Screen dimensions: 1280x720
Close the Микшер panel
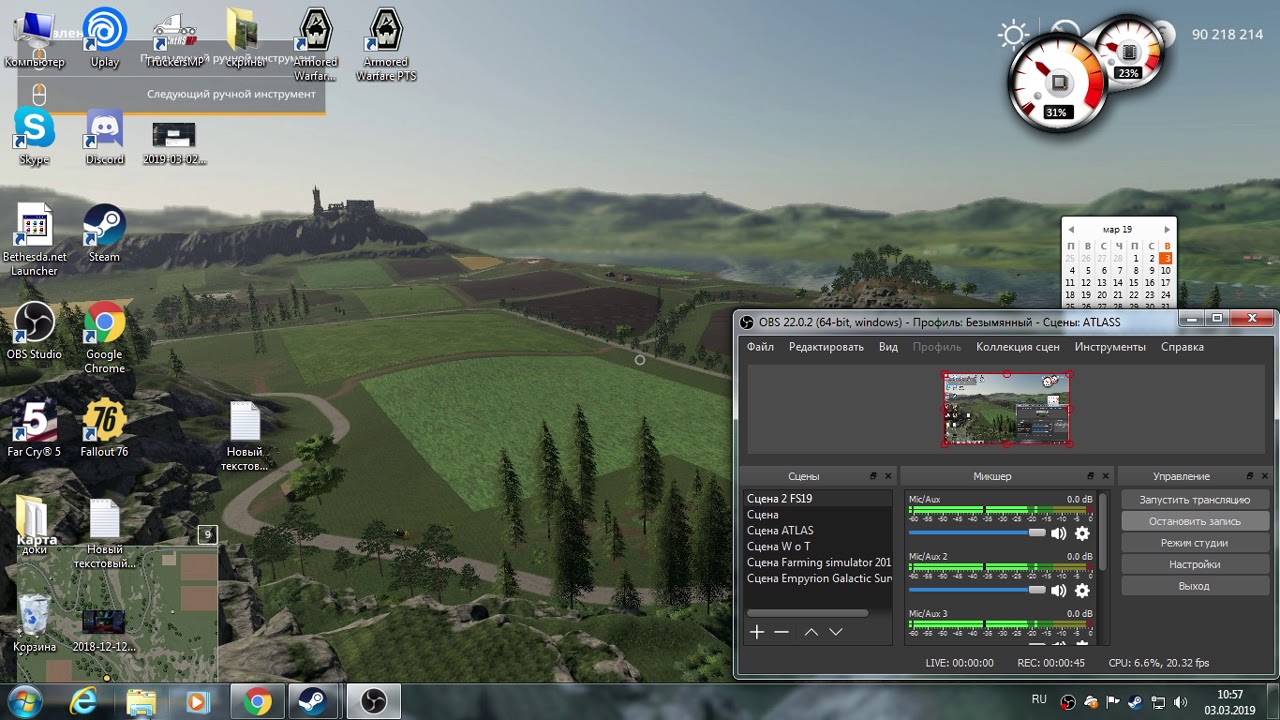click(1106, 476)
